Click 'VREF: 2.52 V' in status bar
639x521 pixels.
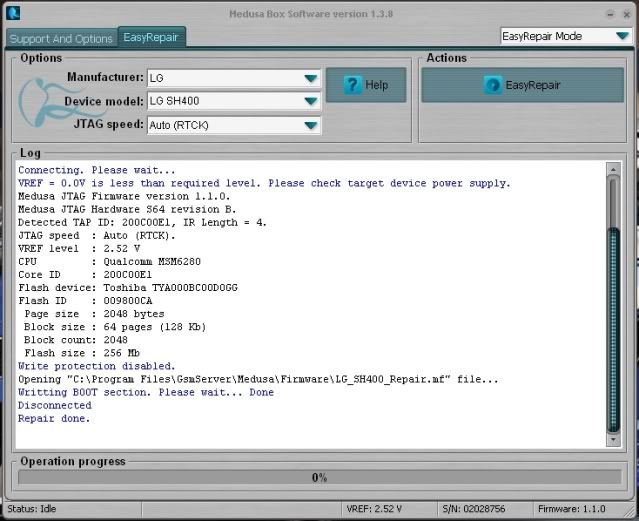tap(374, 509)
